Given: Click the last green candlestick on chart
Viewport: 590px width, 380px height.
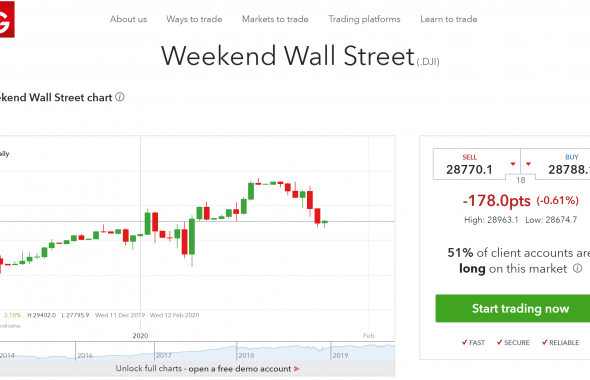Looking at the screenshot, I should (325, 222).
